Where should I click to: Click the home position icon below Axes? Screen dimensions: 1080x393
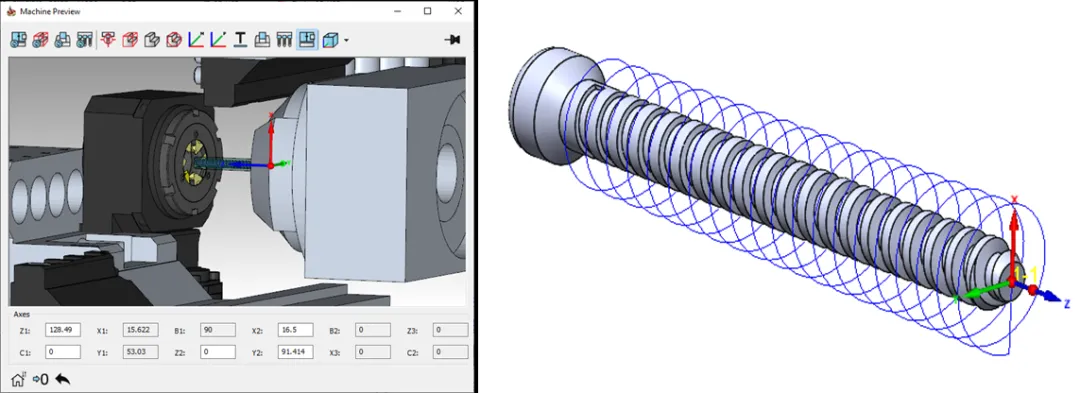tap(18, 379)
